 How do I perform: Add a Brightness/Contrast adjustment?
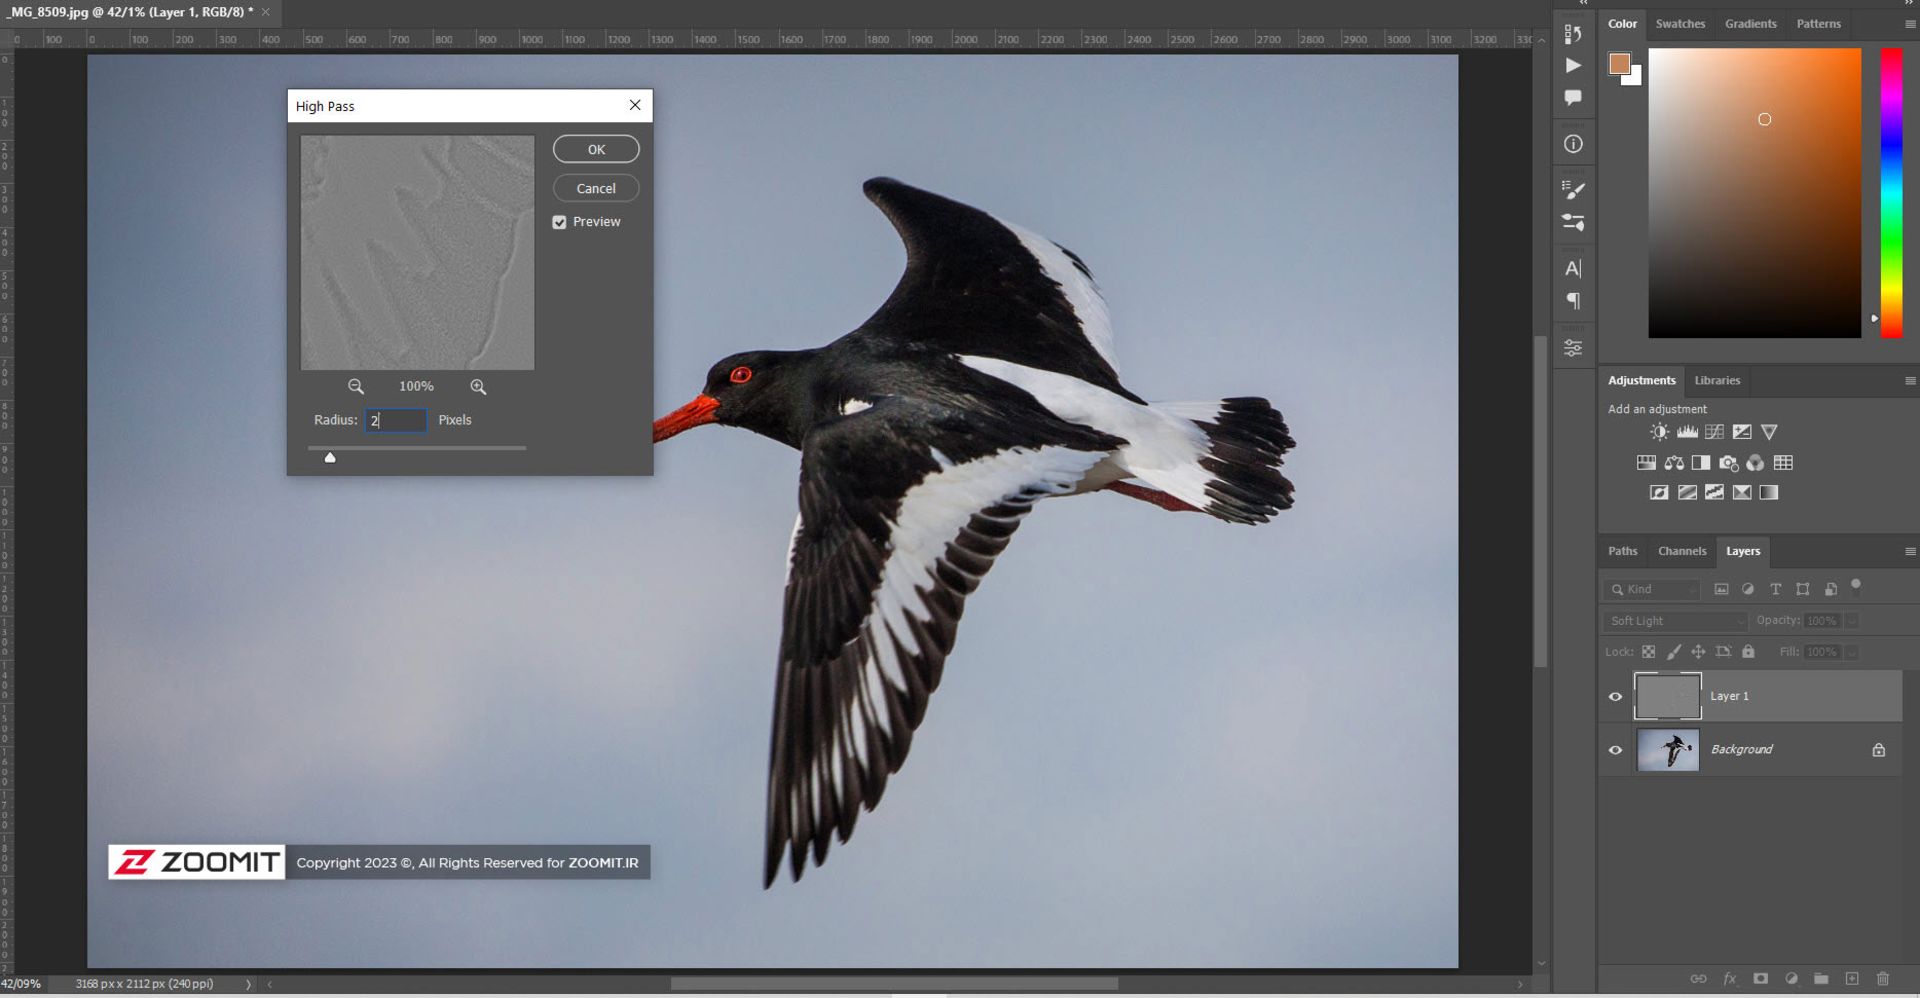[x=1659, y=432]
